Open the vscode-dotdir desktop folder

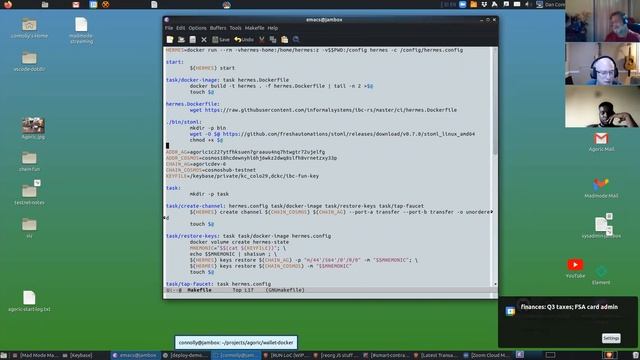pos(29,62)
